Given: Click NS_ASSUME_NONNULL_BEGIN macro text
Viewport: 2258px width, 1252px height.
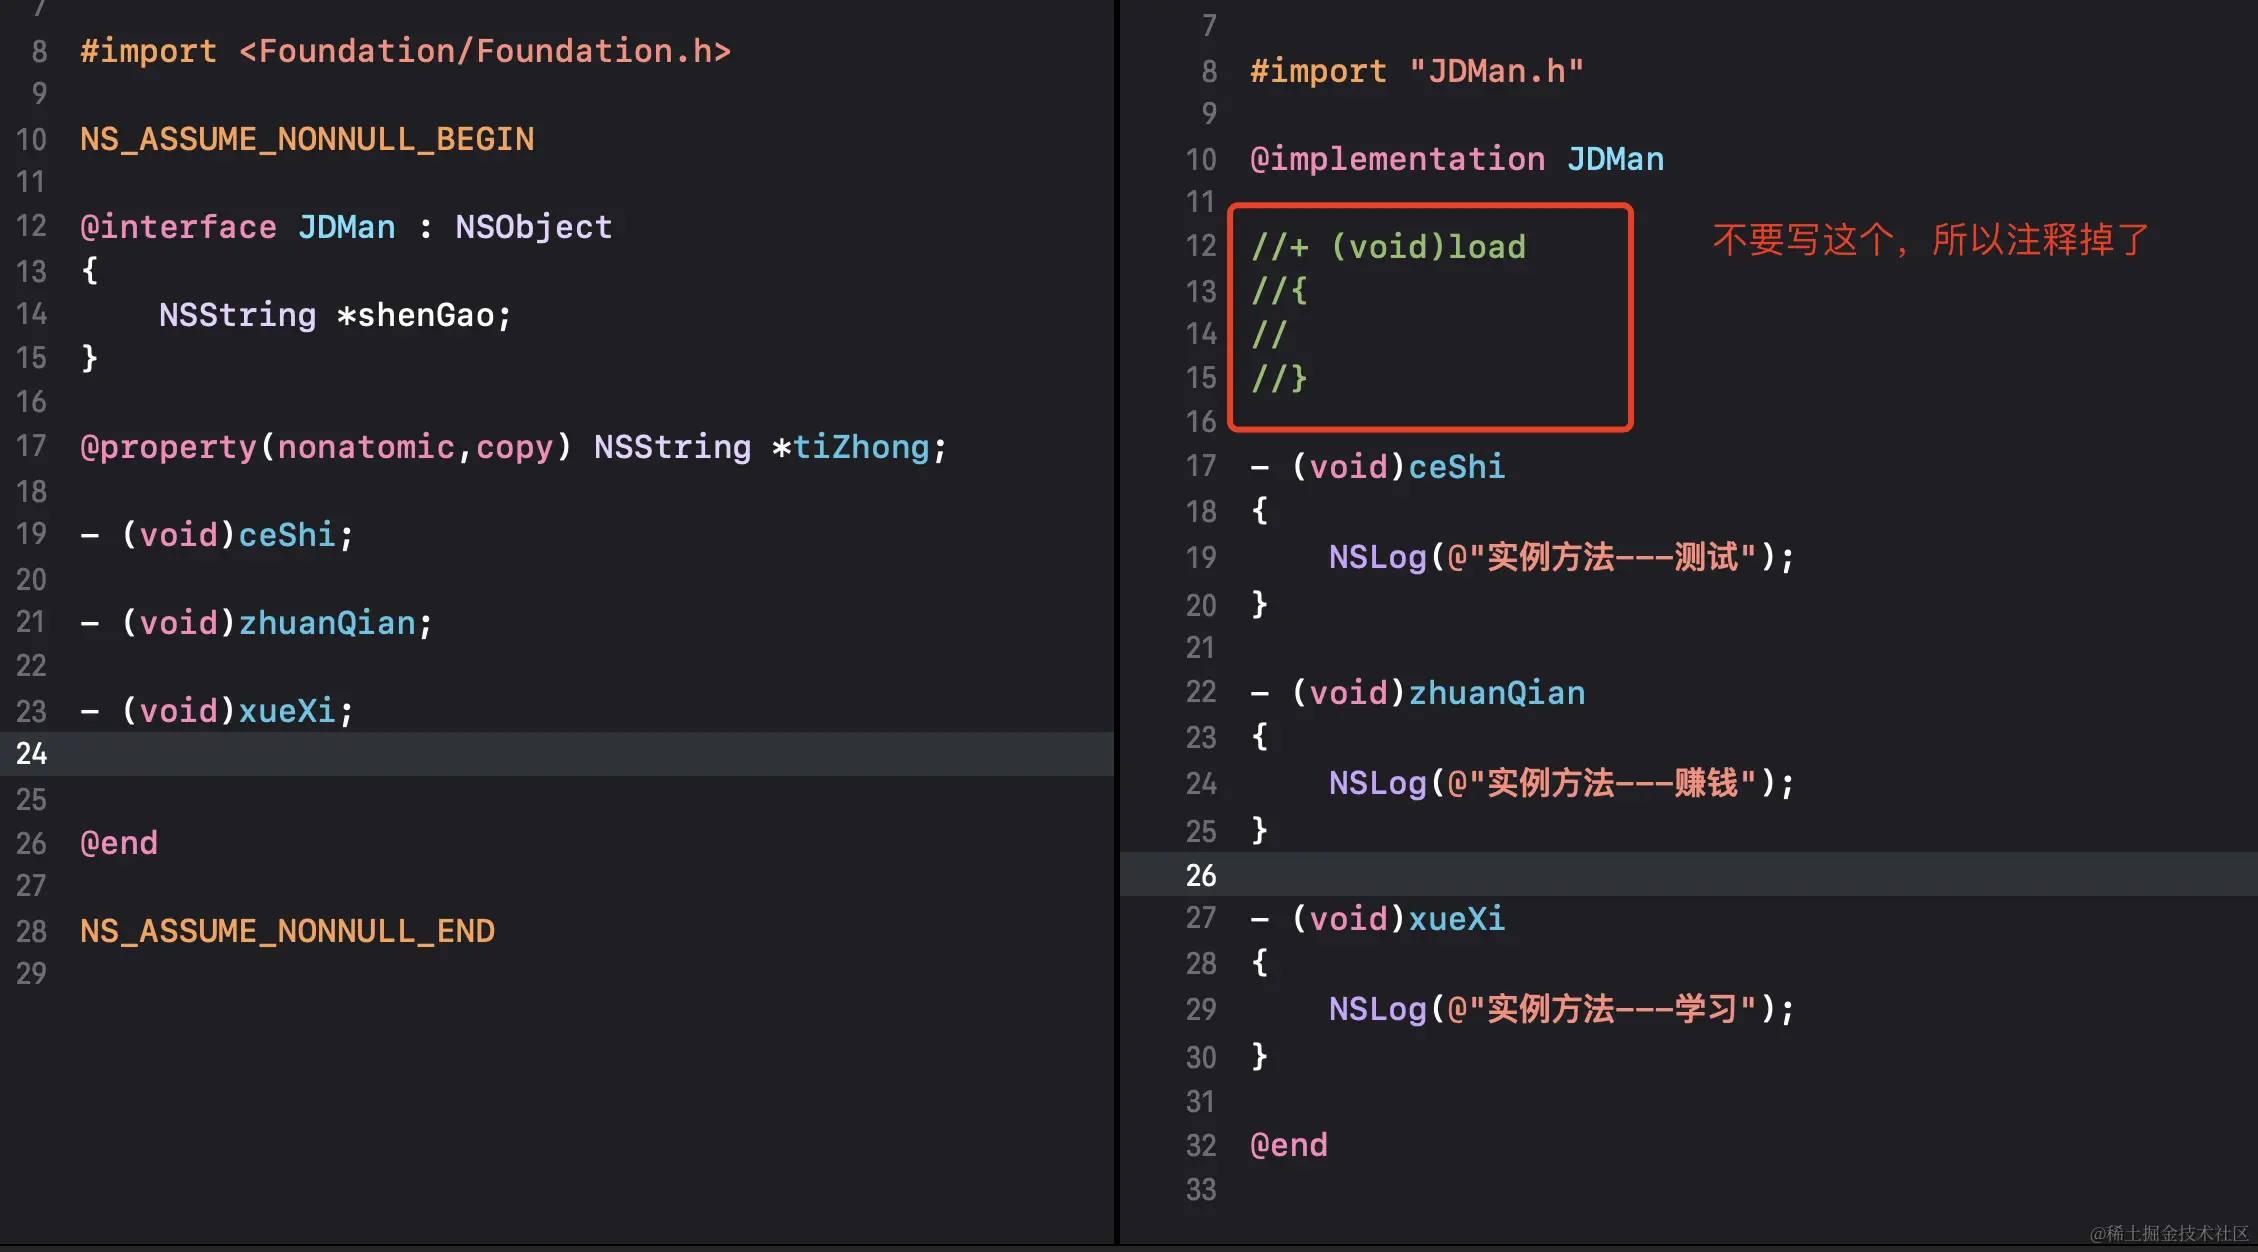Looking at the screenshot, I should click(x=307, y=139).
